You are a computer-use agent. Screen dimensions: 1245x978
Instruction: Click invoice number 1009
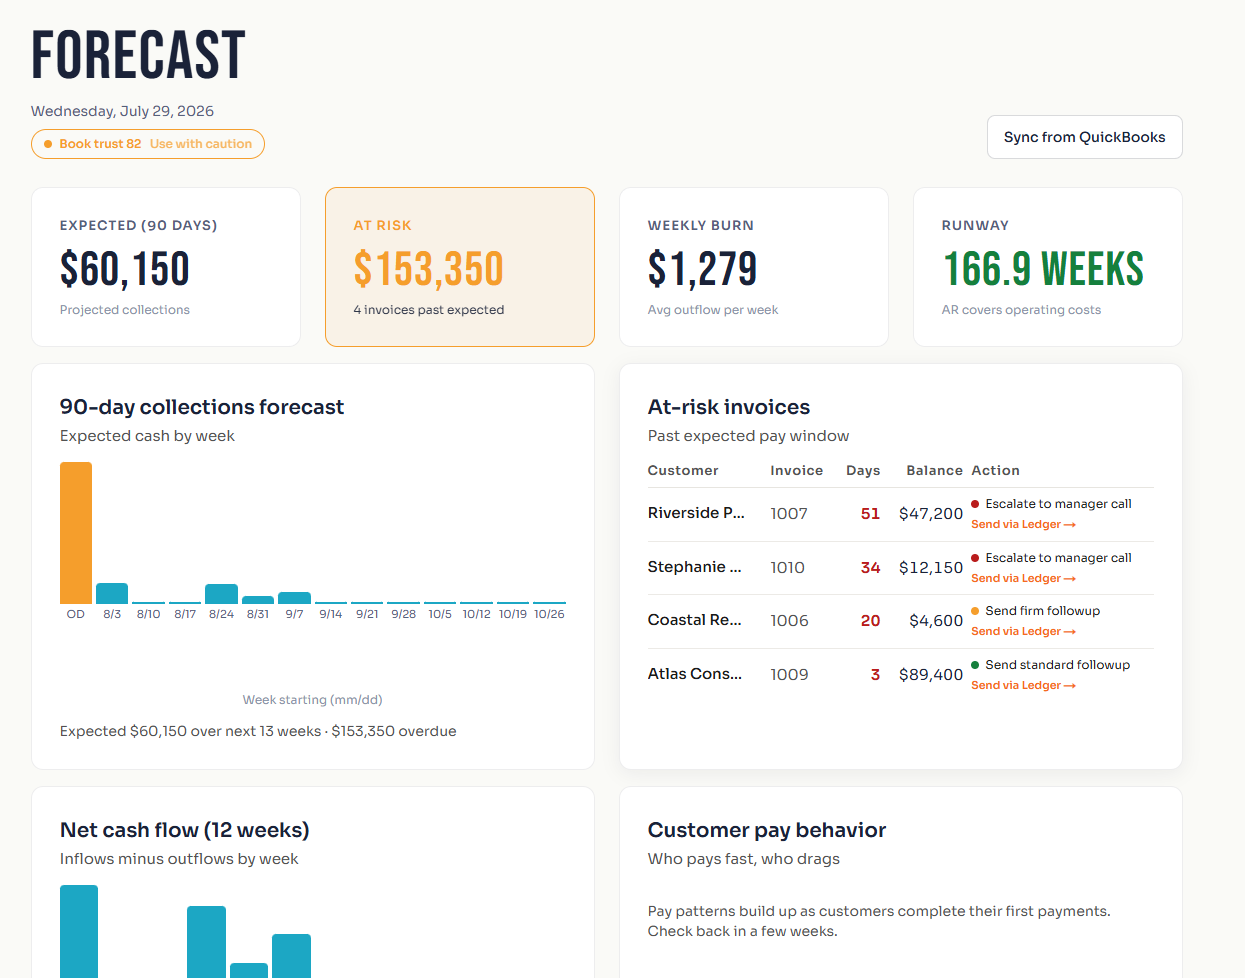click(x=789, y=675)
